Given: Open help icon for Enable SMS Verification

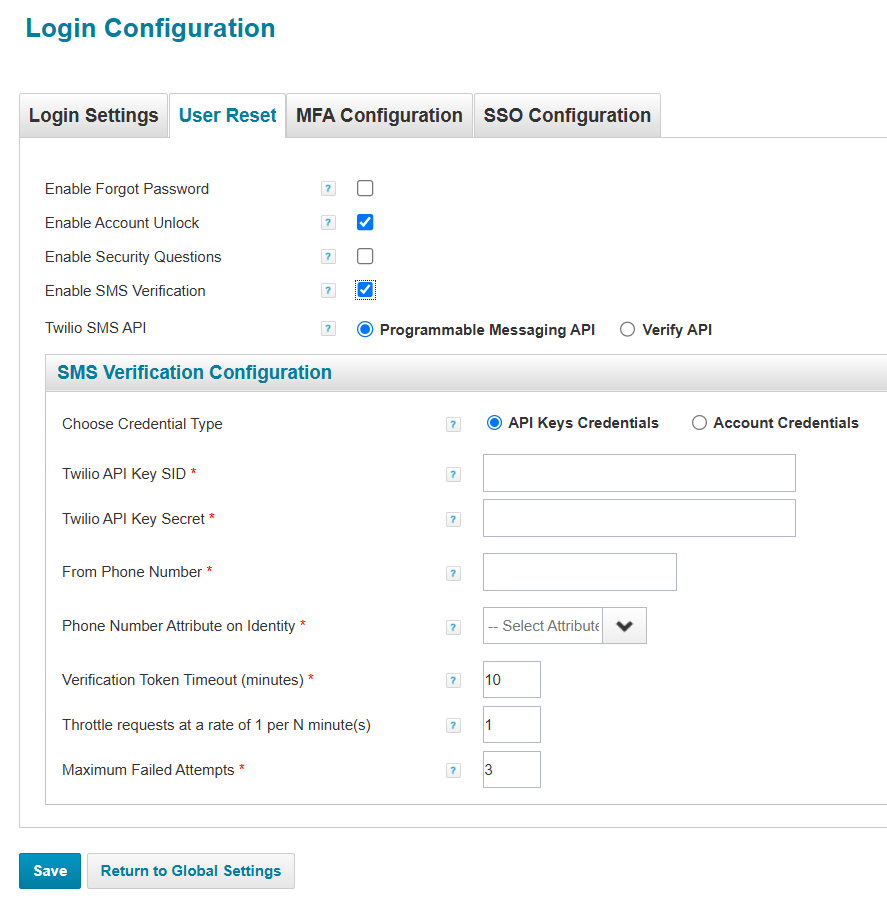Looking at the screenshot, I should (328, 290).
